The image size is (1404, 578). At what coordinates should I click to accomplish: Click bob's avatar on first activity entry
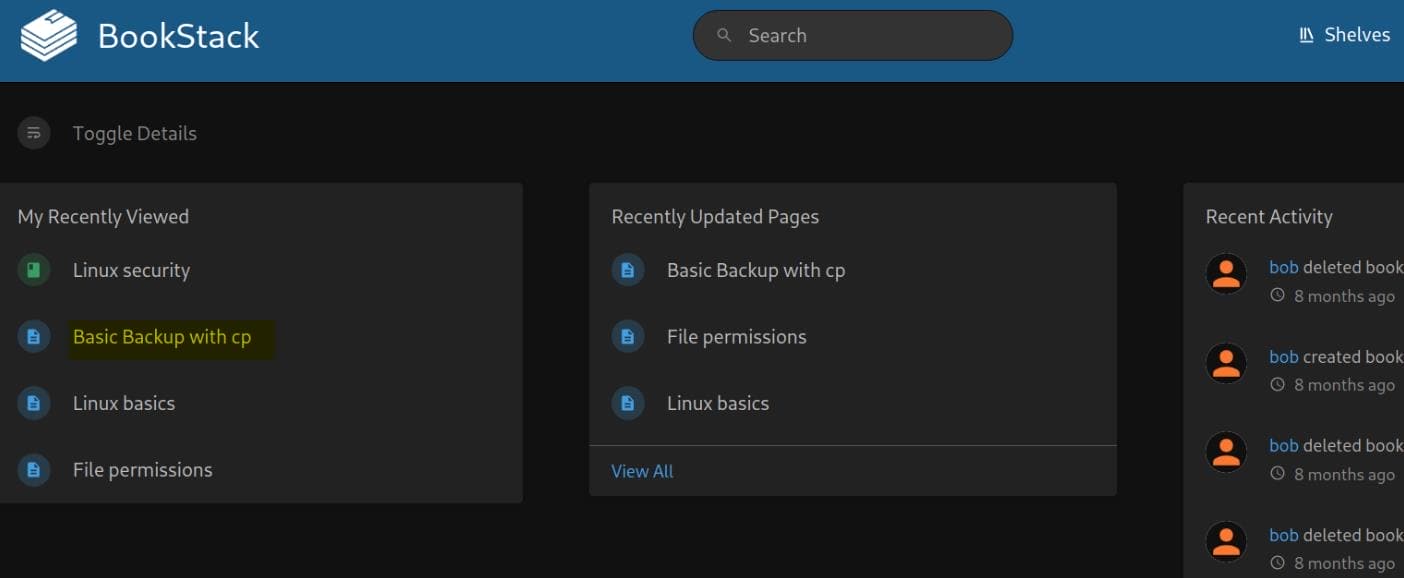(1226, 275)
